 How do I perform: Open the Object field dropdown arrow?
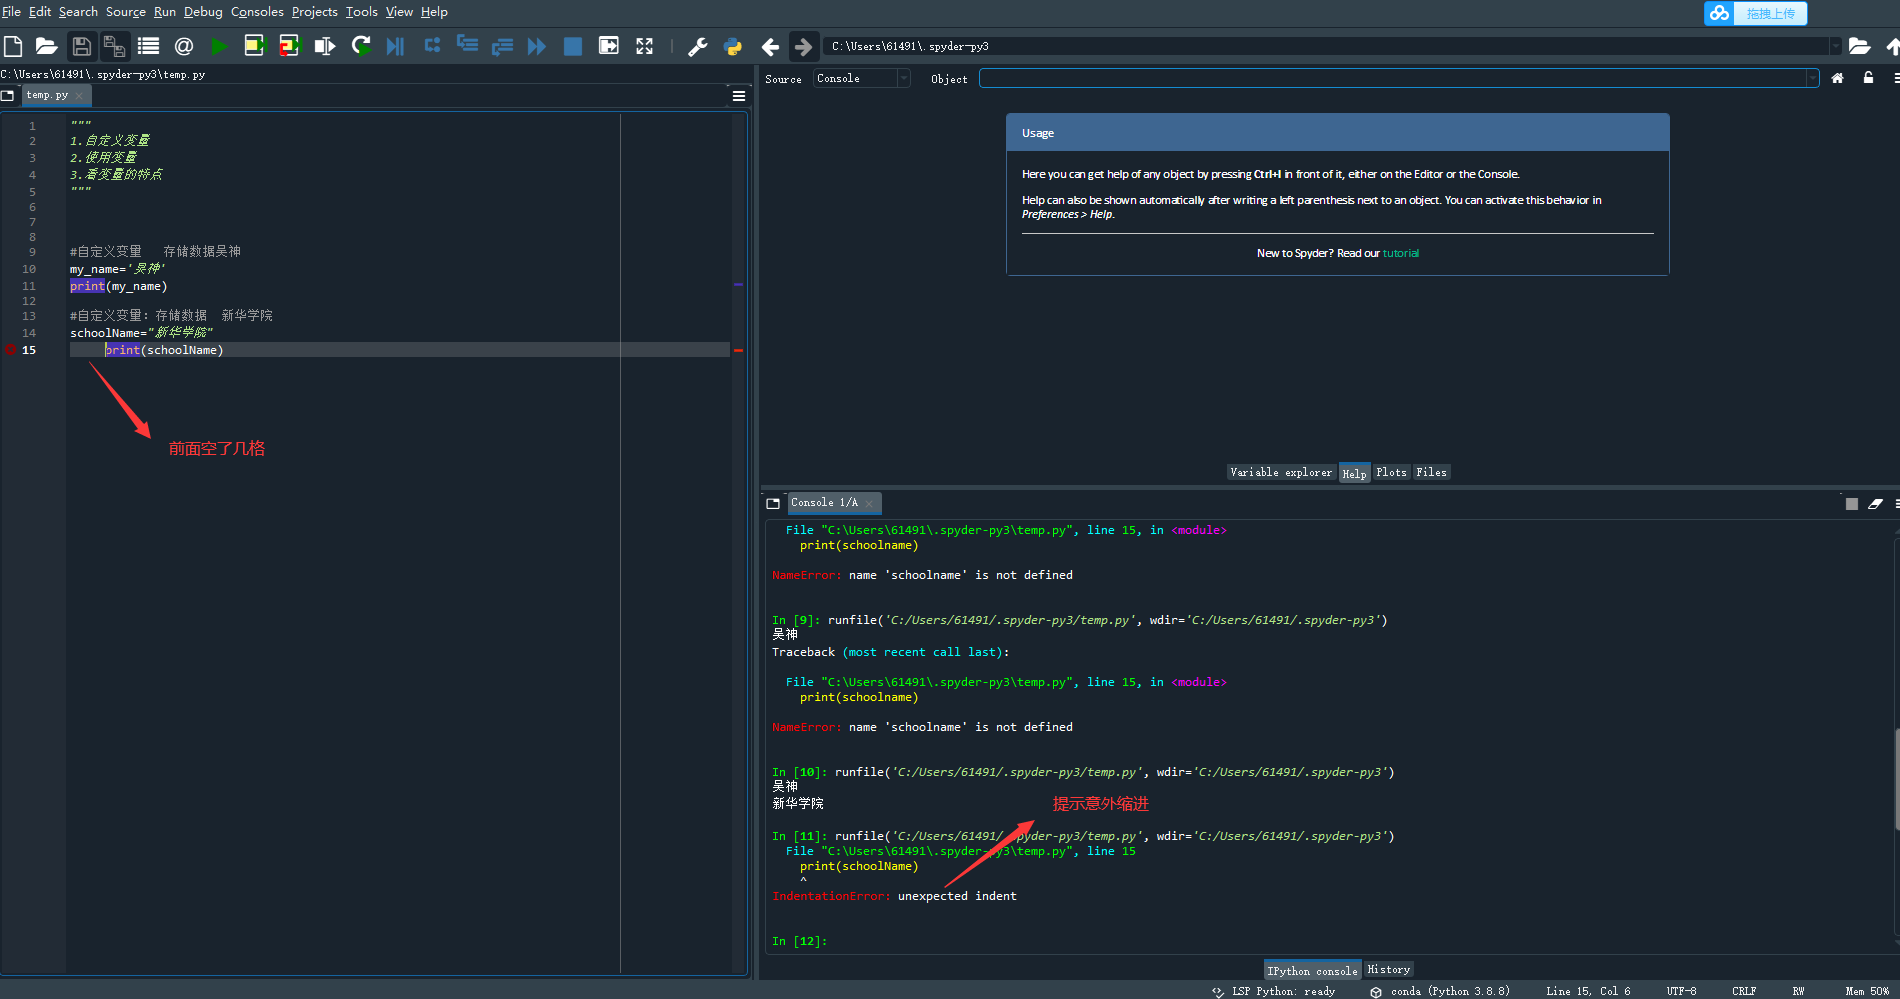1812,78
